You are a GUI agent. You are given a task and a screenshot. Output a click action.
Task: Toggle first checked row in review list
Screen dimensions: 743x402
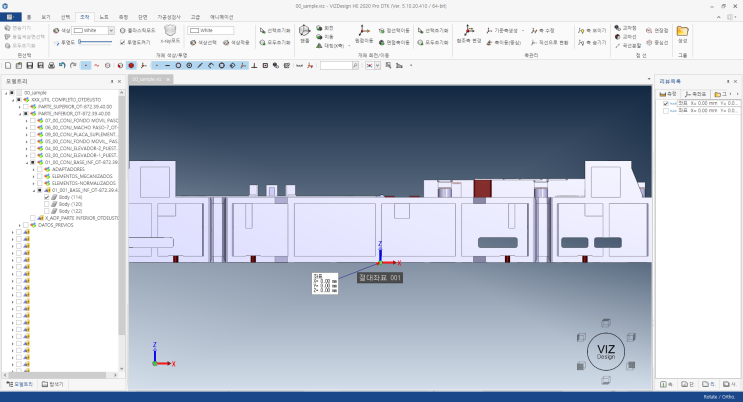tap(666, 103)
